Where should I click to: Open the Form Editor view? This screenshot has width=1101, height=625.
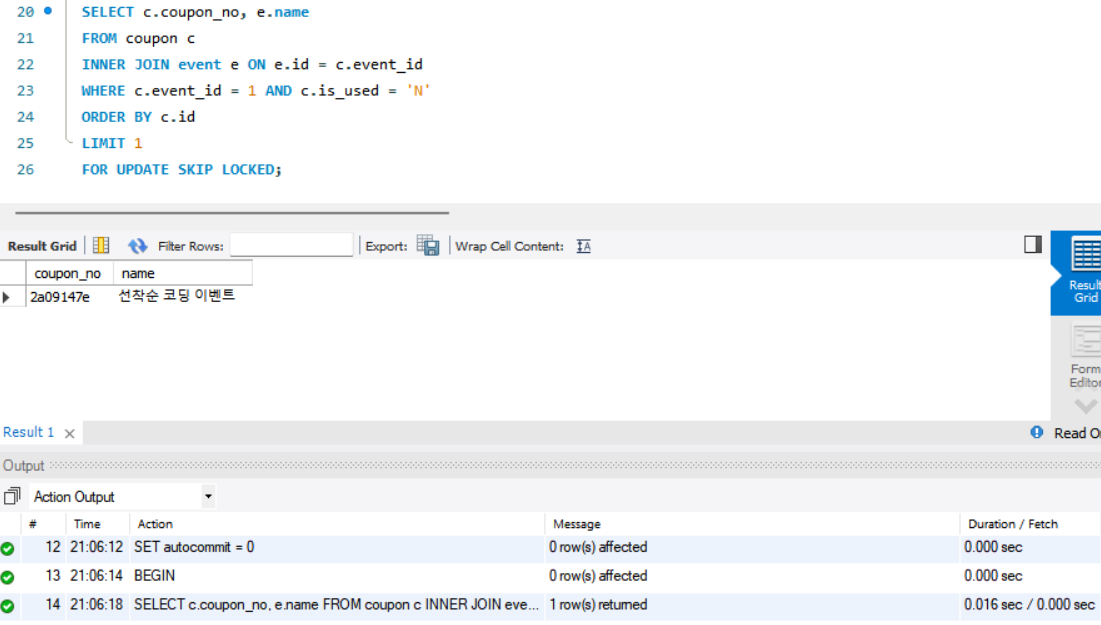point(1084,356)
